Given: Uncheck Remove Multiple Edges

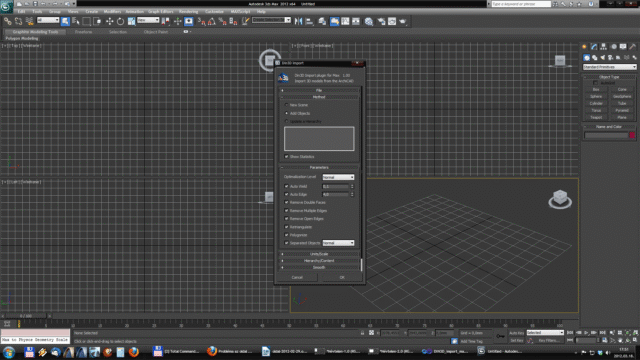Looking at the screenshot, I should point(287,211).
